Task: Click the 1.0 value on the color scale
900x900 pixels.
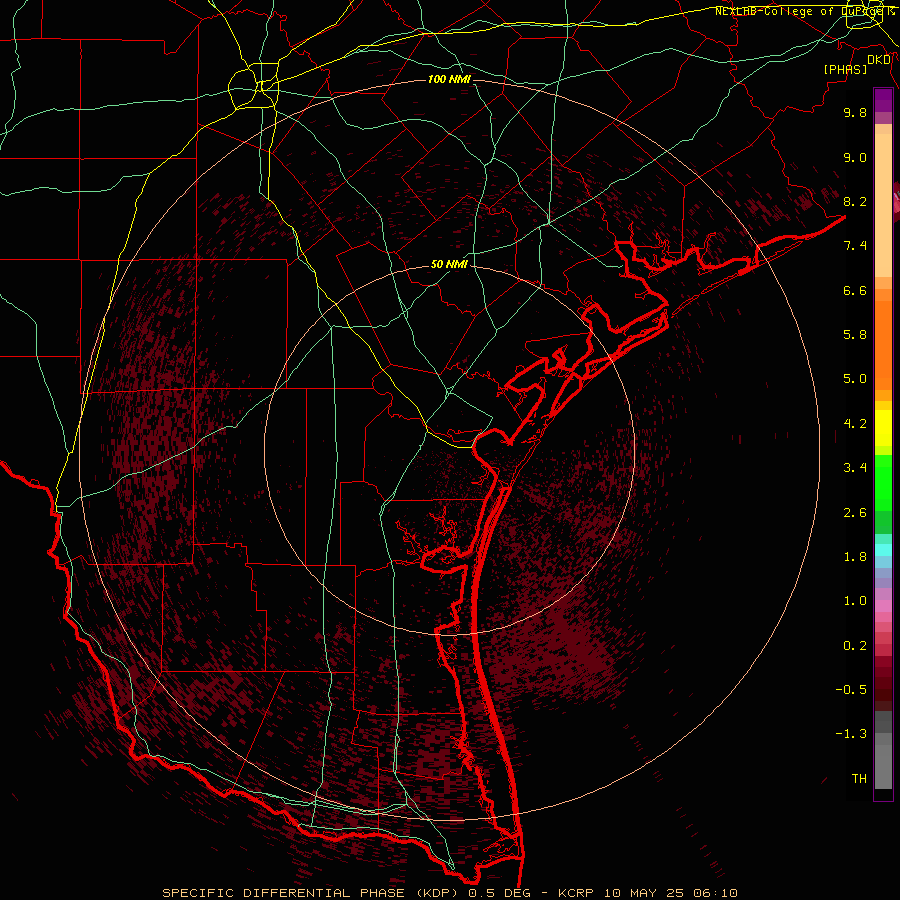Action: click(855, 601)
